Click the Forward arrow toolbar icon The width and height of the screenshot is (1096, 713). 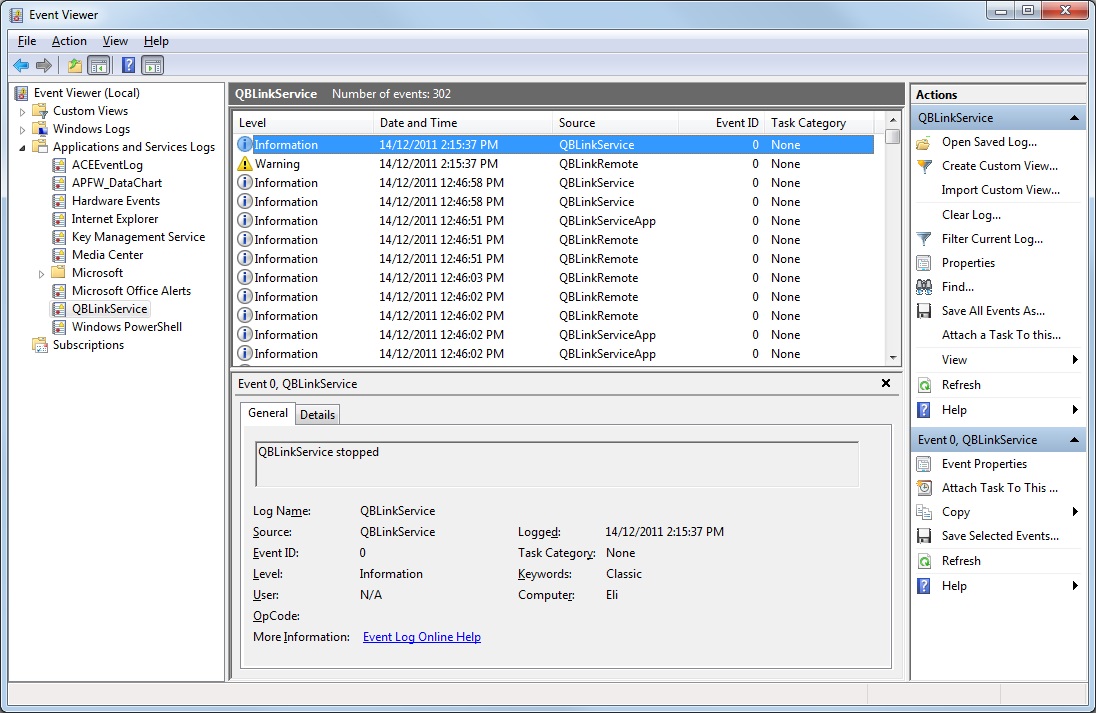click(x=44, y=66)
